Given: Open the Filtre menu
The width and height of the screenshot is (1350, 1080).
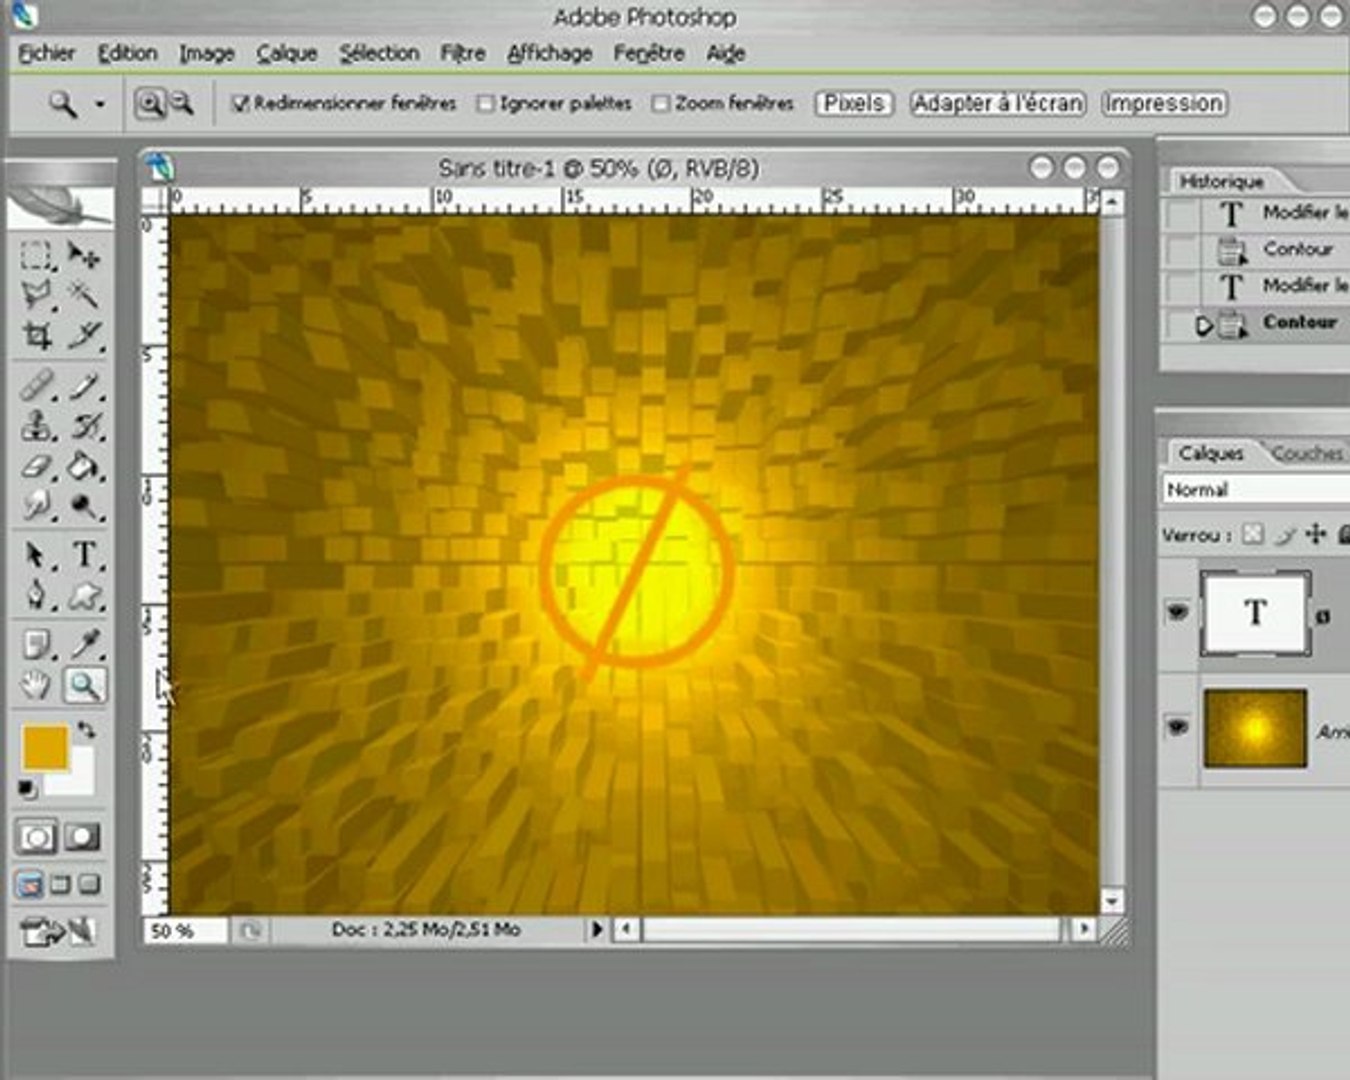Looking at the screenshot, I should click(x=463, y=53).
